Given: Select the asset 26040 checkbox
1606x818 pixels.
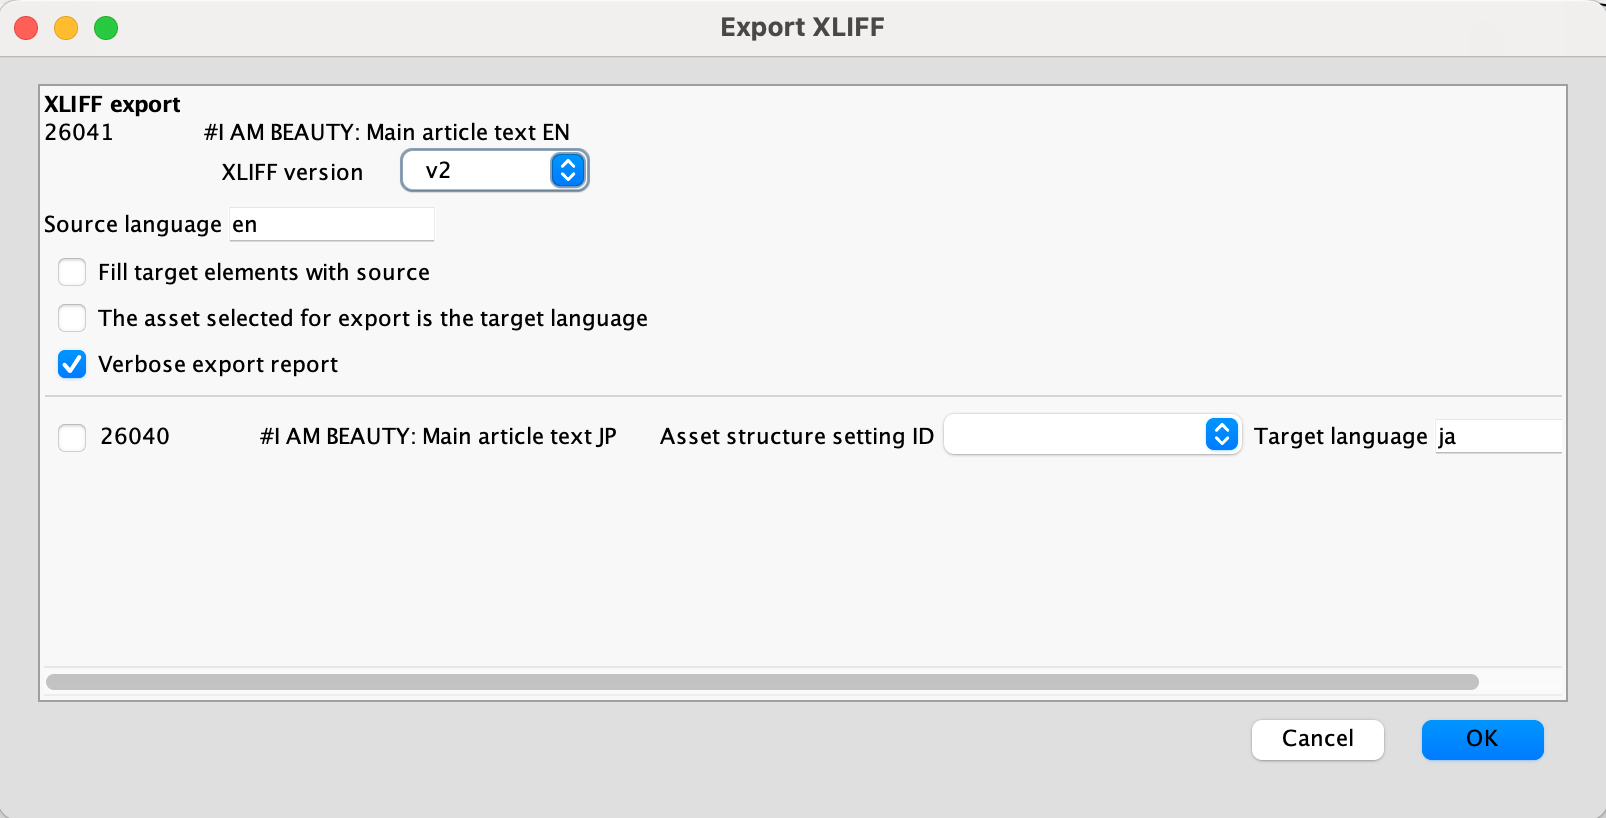Looking at the screenshot, I should pyautogui.click(x=72, y=437).
